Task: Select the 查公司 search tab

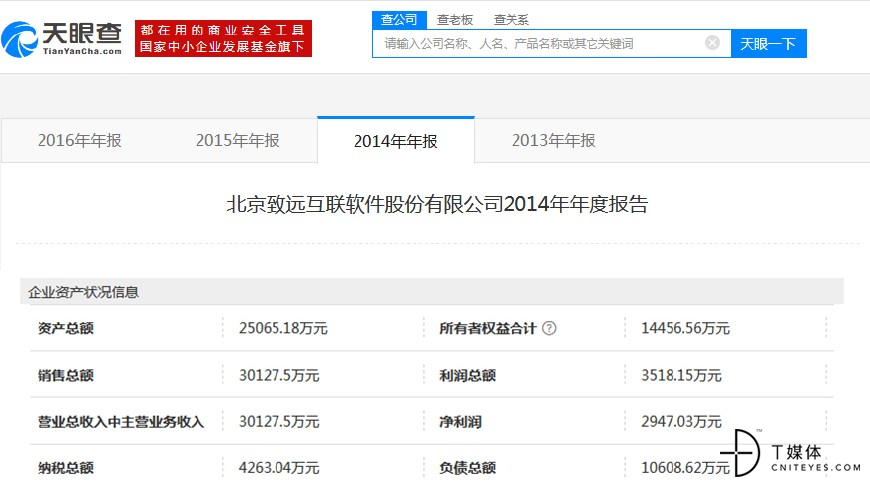Action: pos(399,20)
